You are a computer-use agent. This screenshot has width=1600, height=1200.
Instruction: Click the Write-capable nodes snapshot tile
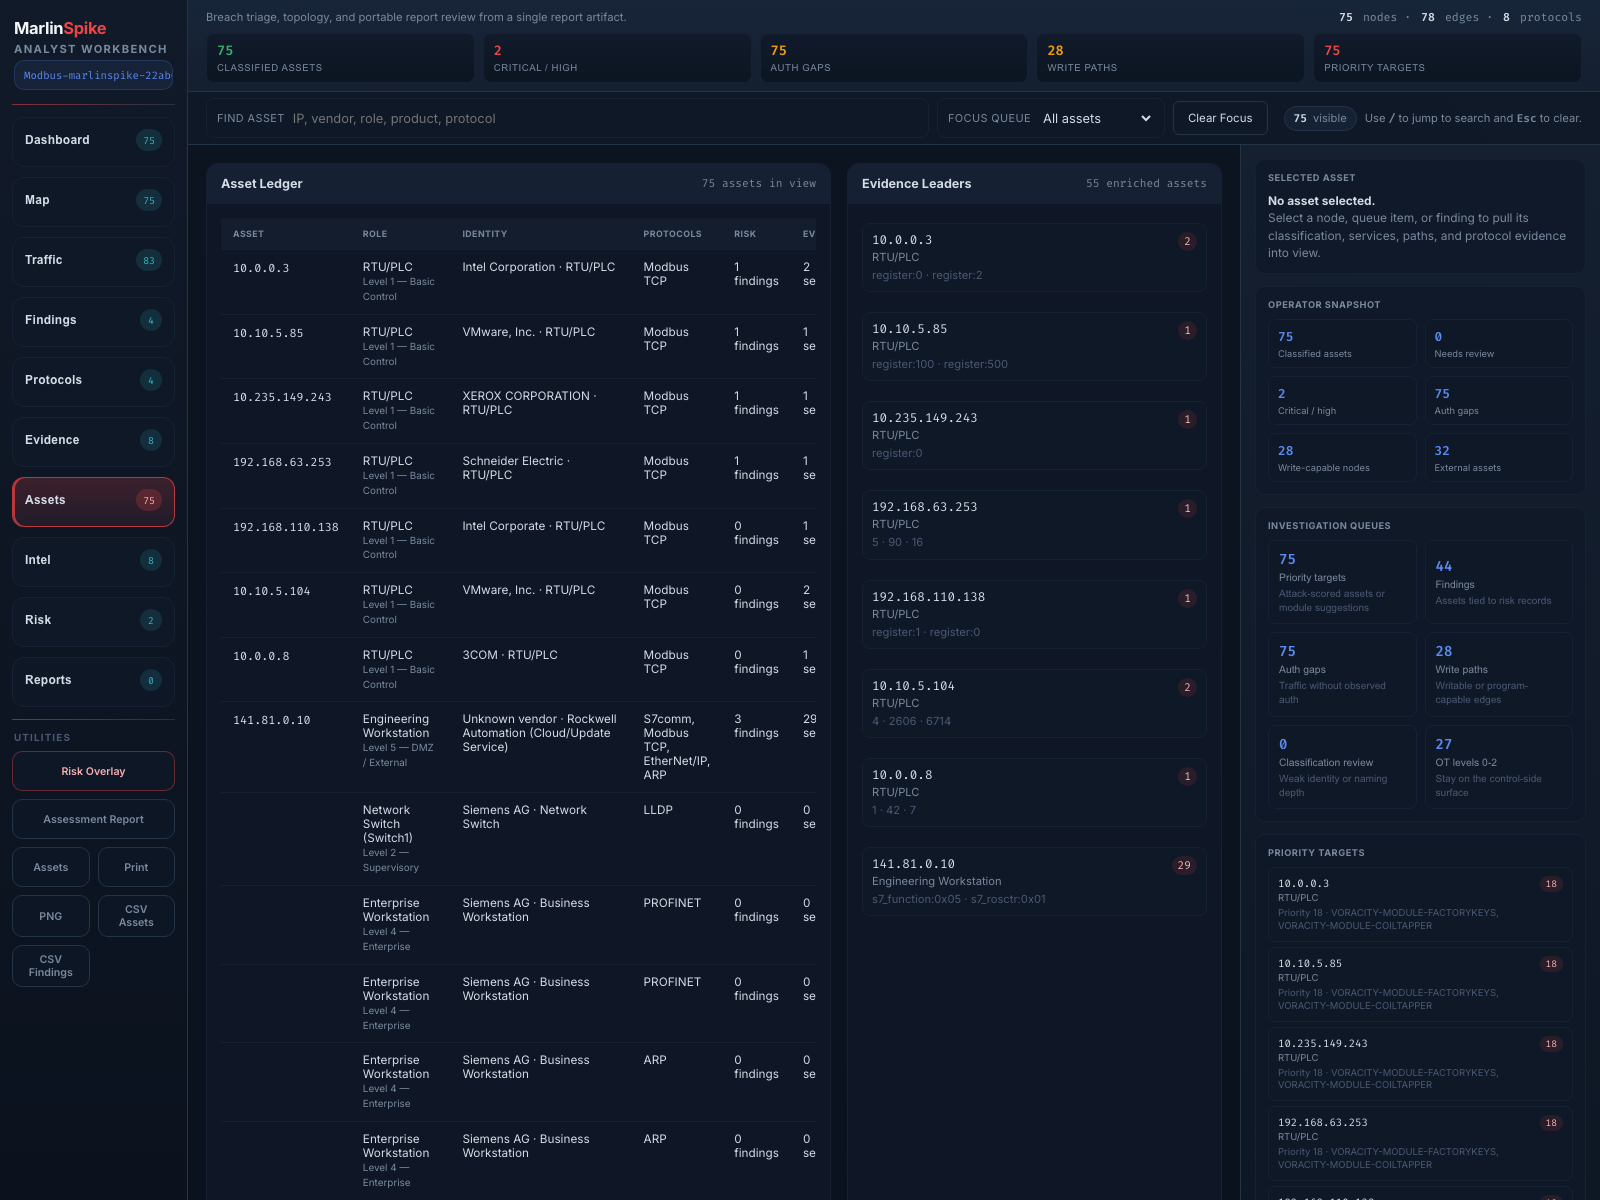(x=1342, y=458)
